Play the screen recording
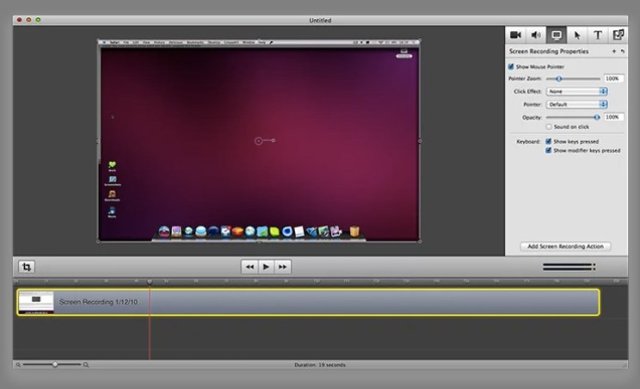 tap(266, 267)
